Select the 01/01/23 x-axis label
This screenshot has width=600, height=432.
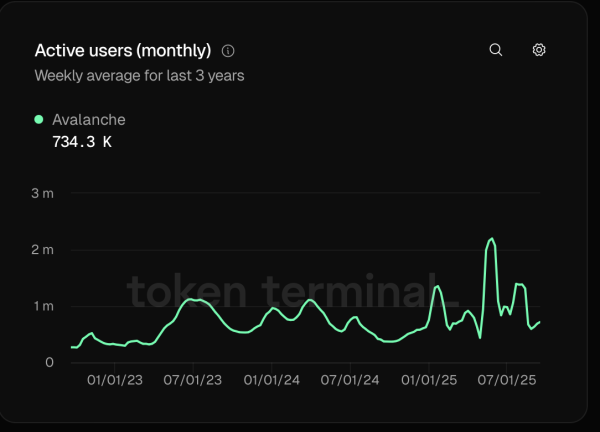pyautogui.click(x=116, y=380)
